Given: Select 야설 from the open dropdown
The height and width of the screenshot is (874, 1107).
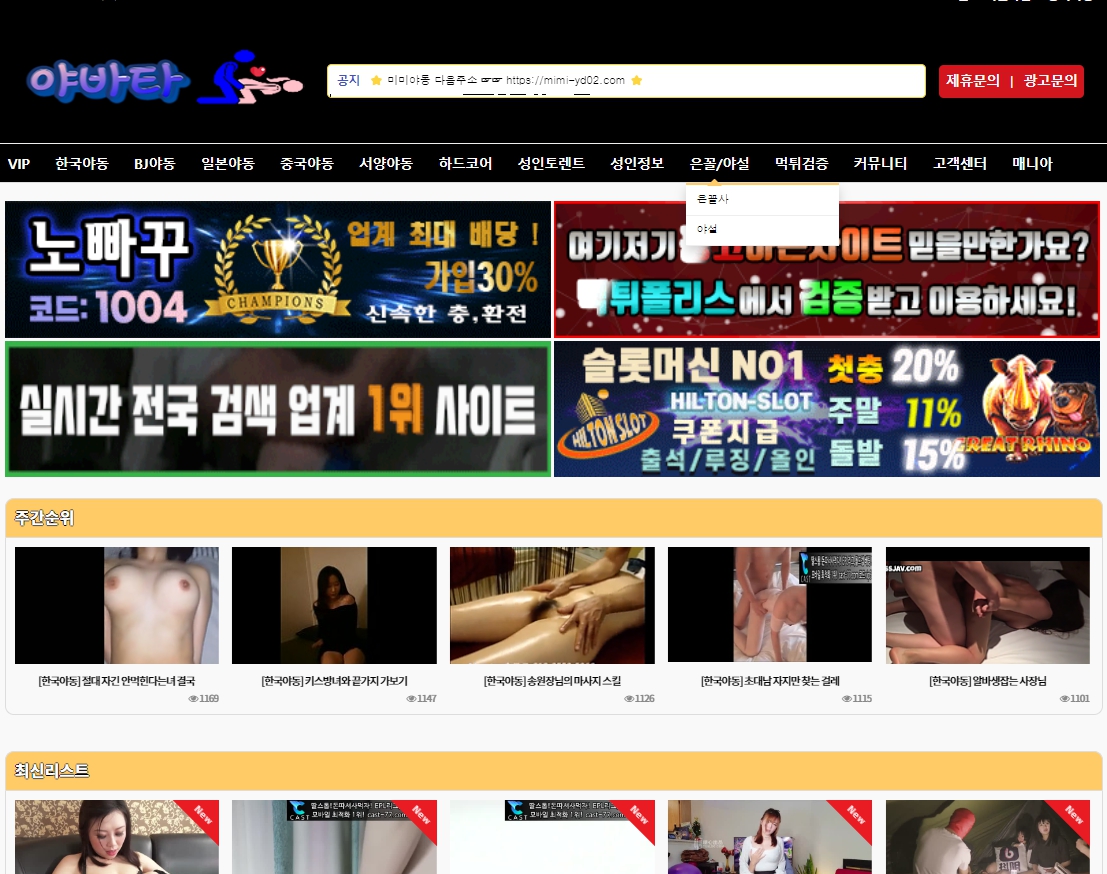Looking at the screenshot, I should pos(708,229).
